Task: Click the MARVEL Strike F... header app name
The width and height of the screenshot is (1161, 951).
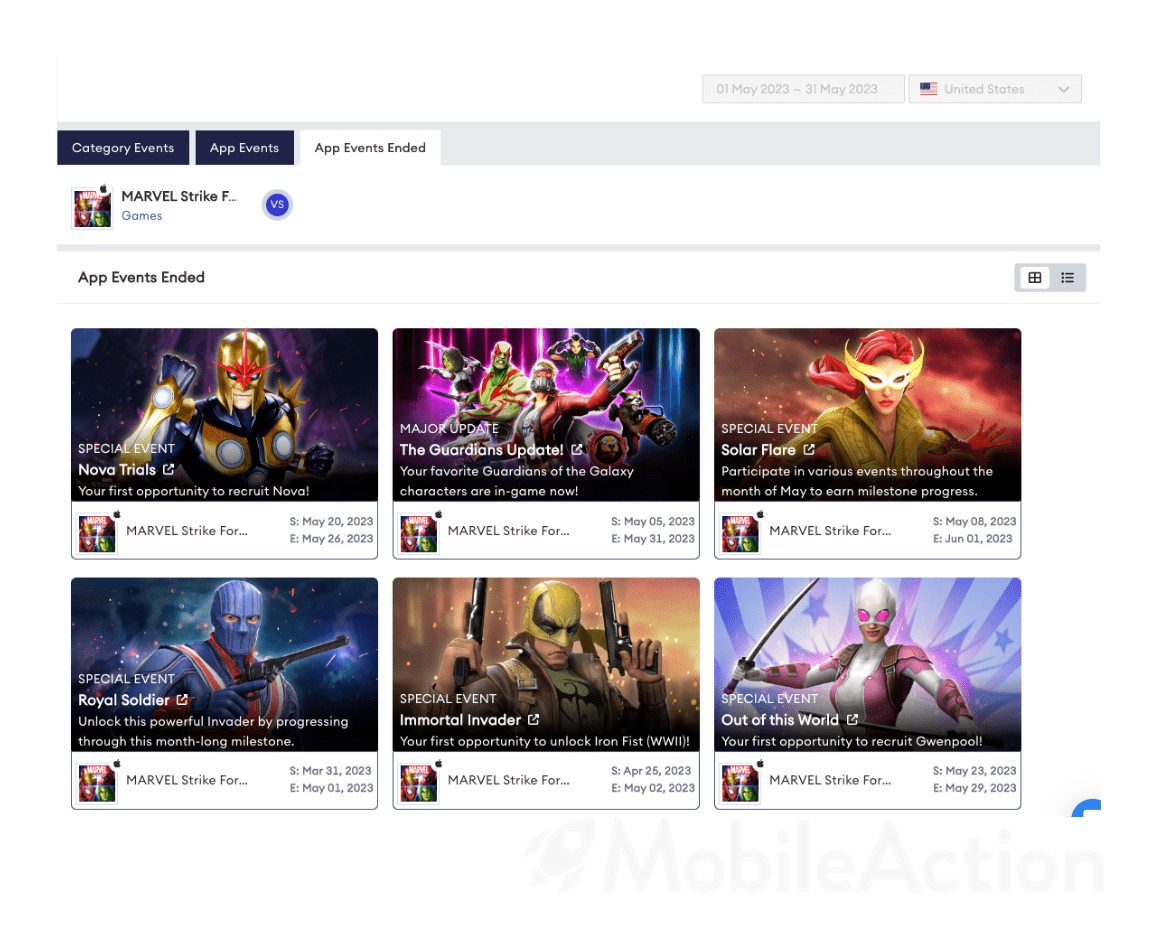Action: click(x=178, y=196)
